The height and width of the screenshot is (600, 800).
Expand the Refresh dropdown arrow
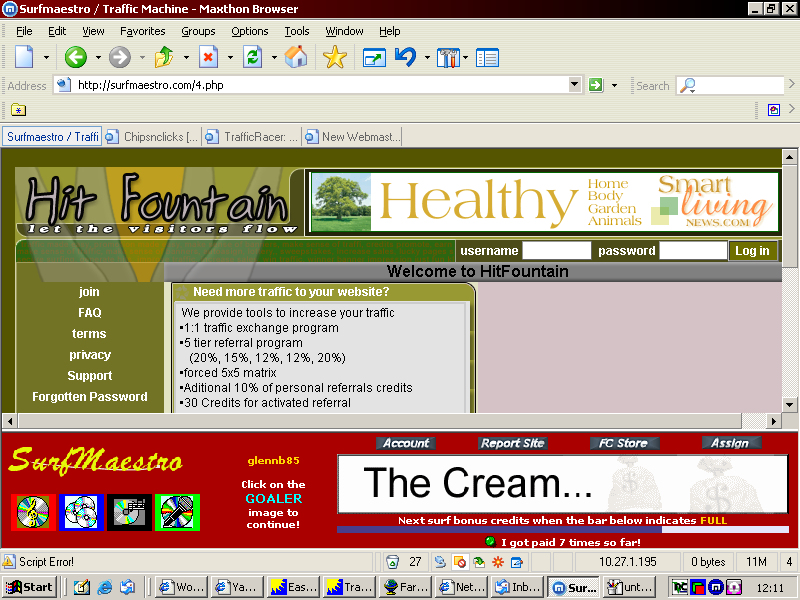[x=274, y=58]
